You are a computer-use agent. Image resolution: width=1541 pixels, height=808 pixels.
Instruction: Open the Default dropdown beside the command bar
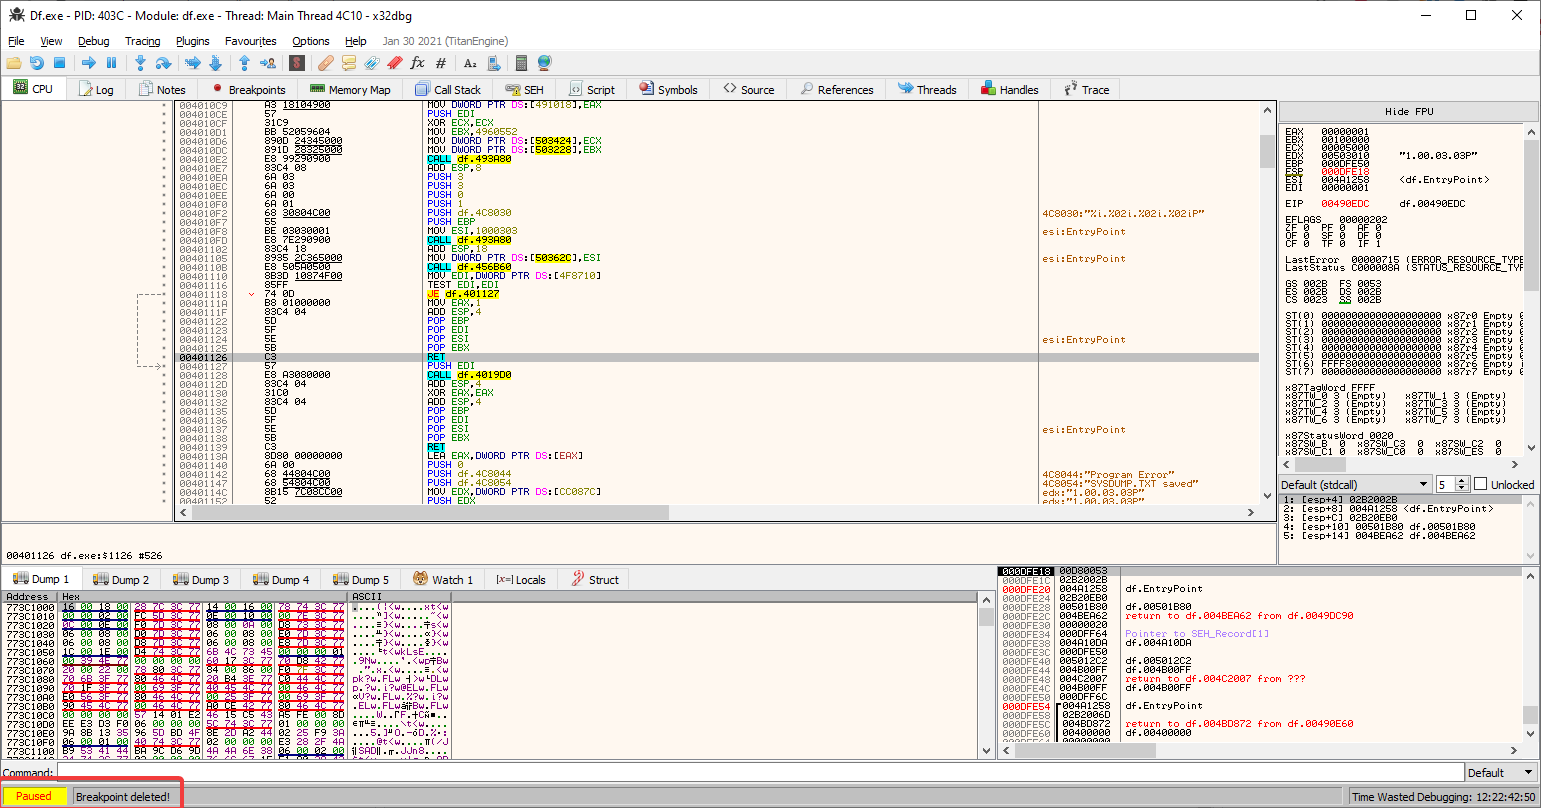[x=1500, y=772]
